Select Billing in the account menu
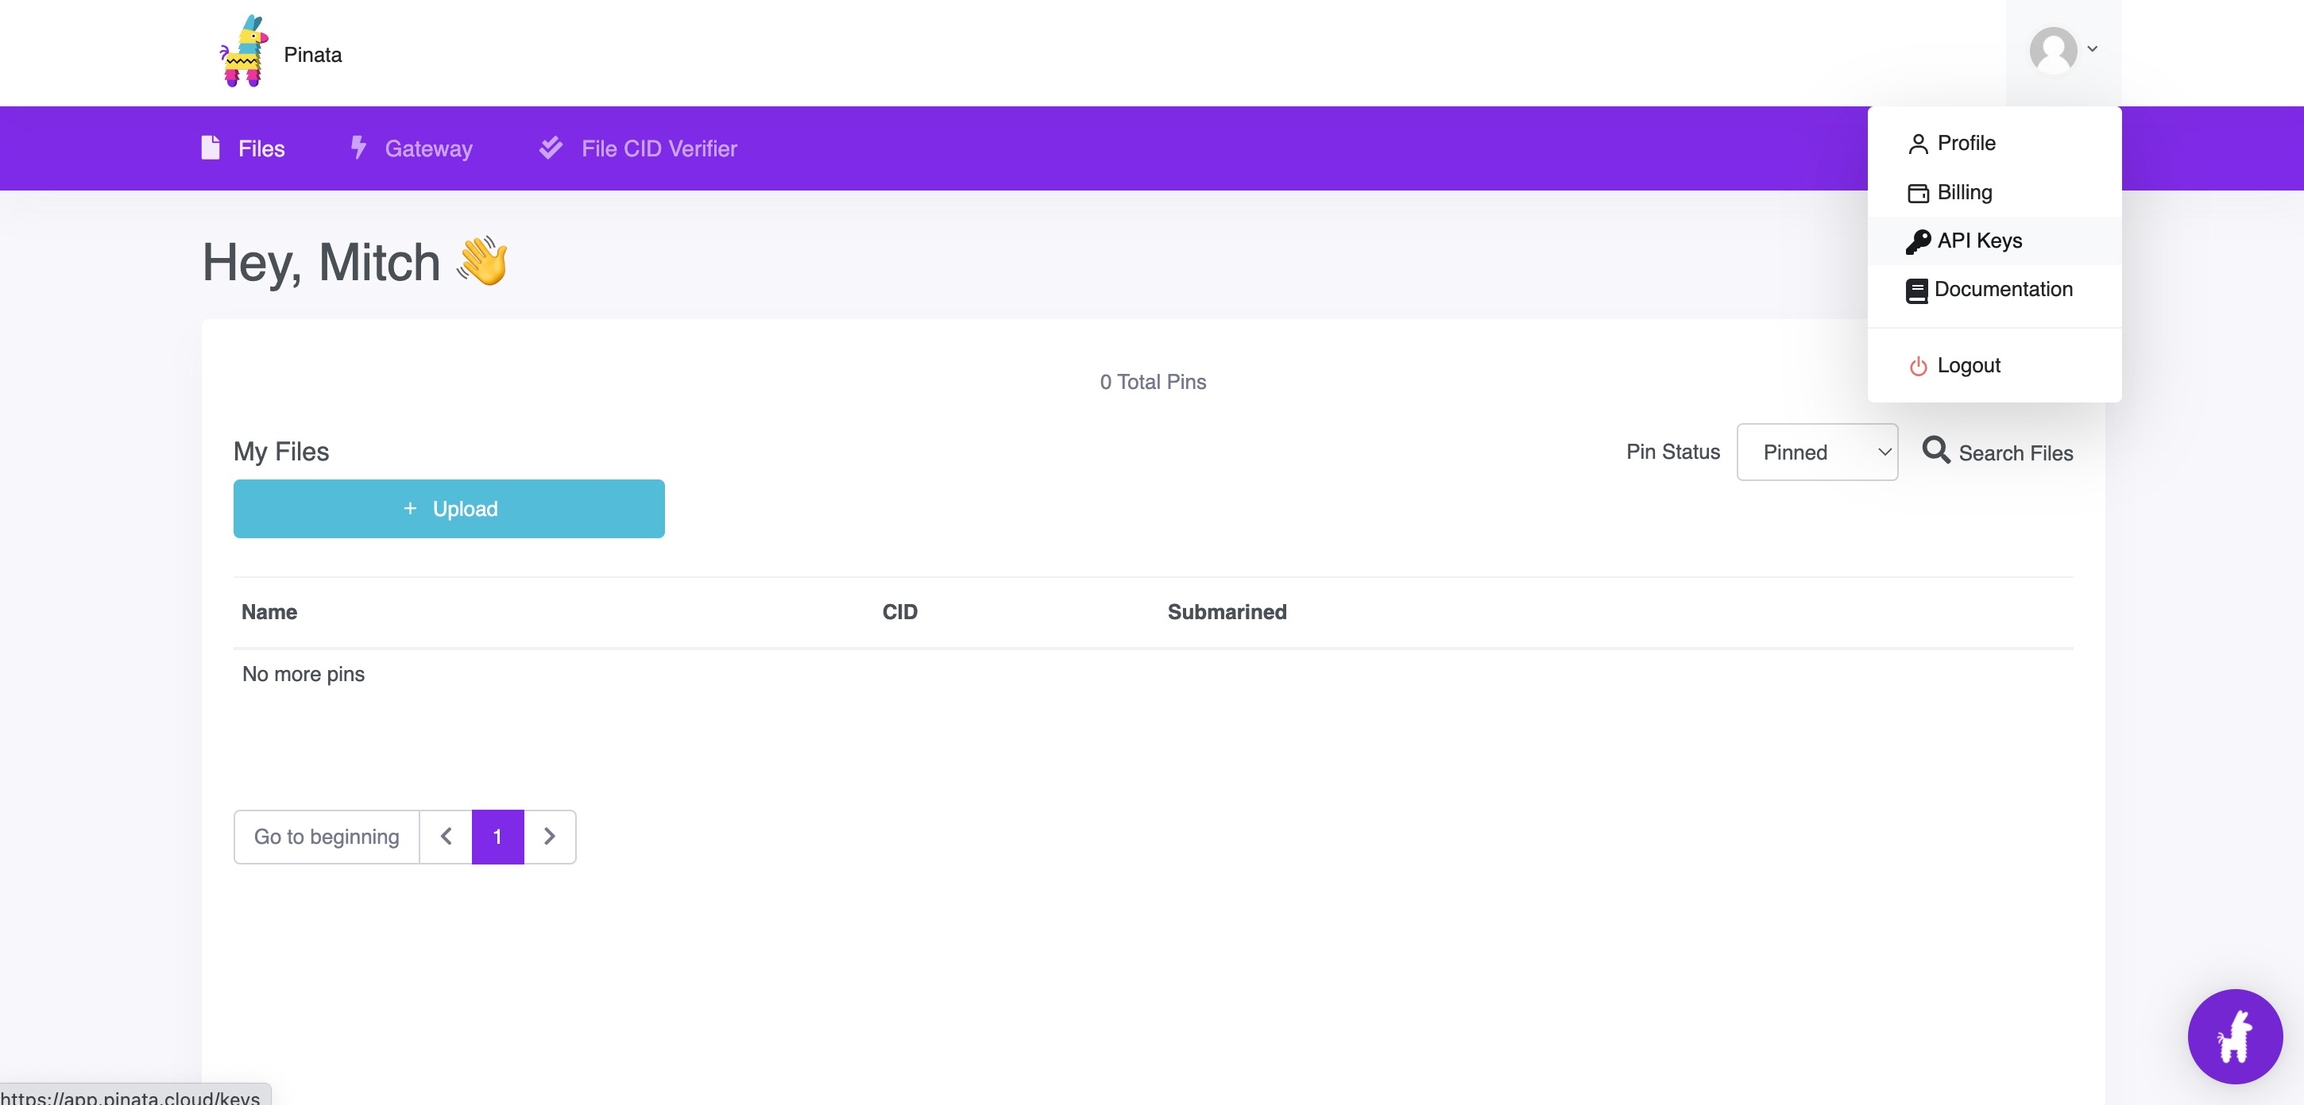 tap(1963, 192)
